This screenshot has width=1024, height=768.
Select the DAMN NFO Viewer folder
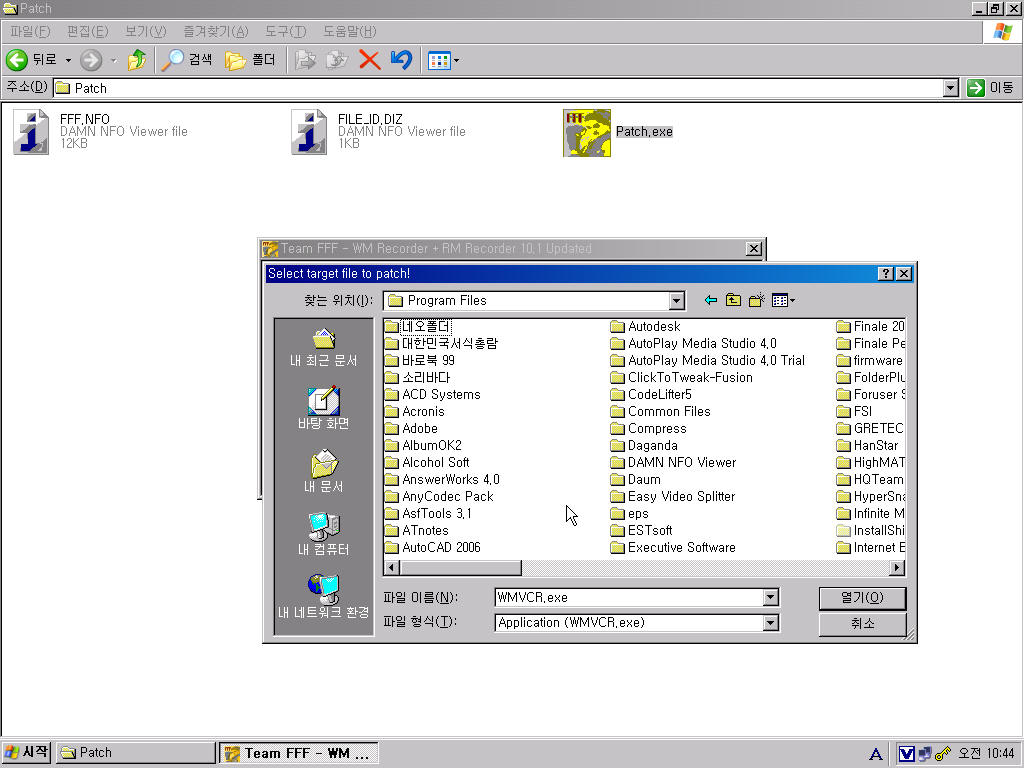tap(673, 462)
